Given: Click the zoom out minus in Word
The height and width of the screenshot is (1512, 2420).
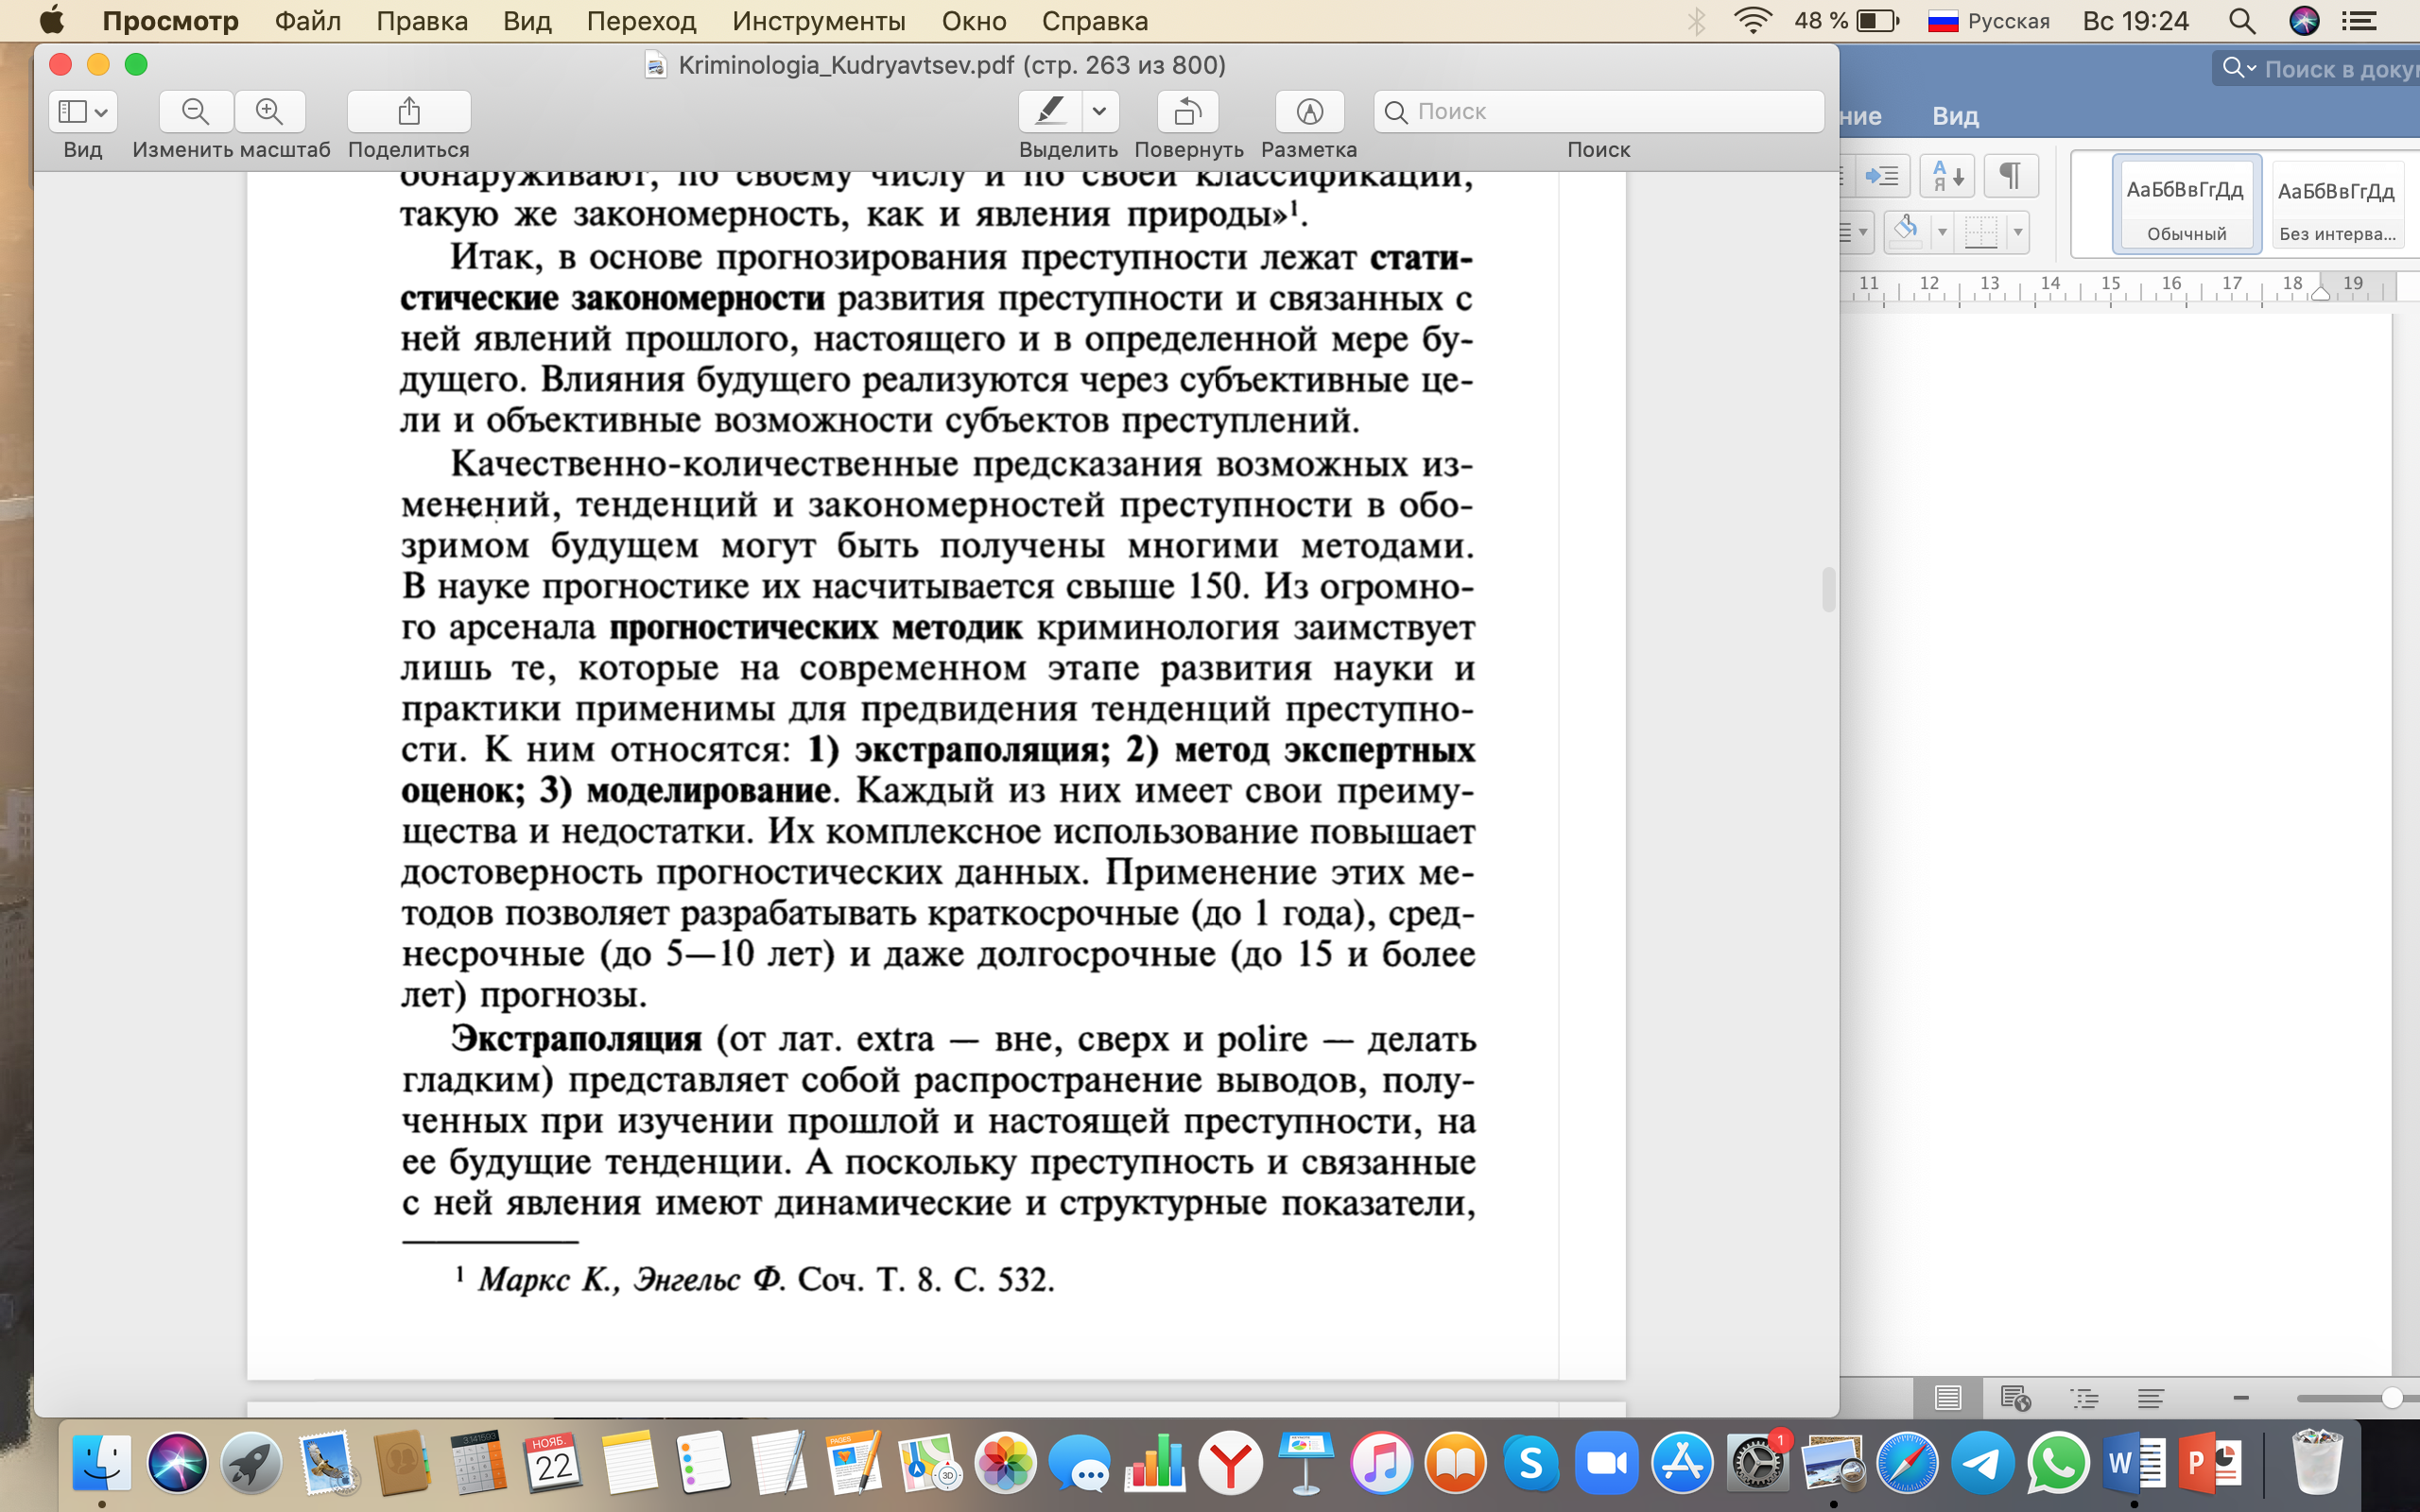Looking at the screenshot, I should (2241, 1398).
